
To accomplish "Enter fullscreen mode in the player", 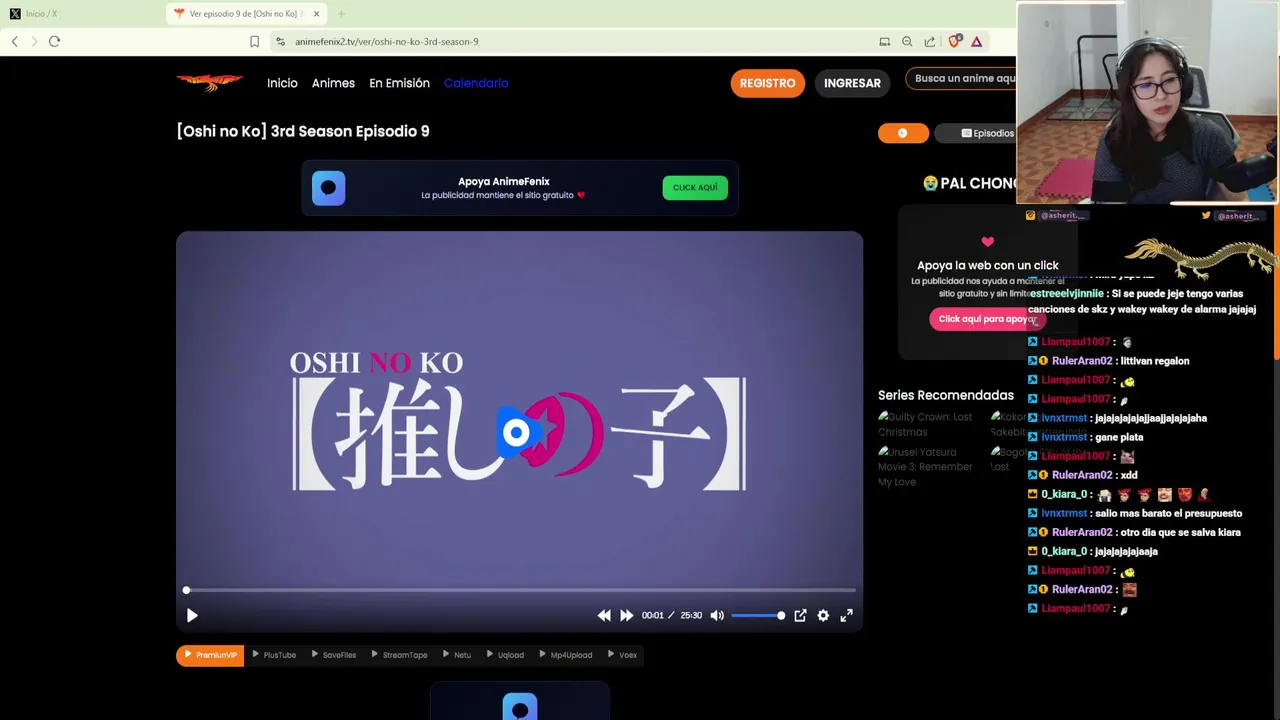I will (x=846, y=616).
